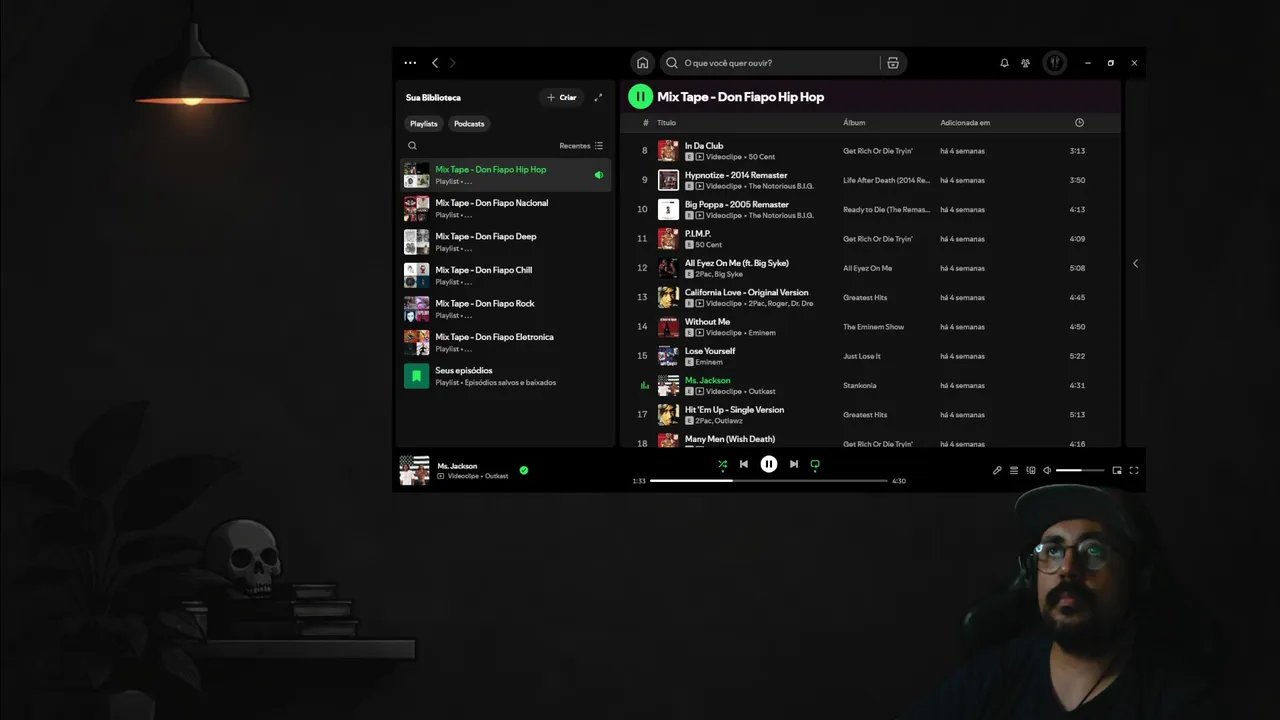Viewport: 1280px width, 720px height.
Task: Click the Ms. Jackson track title in list
Action: tap(708, 380)
